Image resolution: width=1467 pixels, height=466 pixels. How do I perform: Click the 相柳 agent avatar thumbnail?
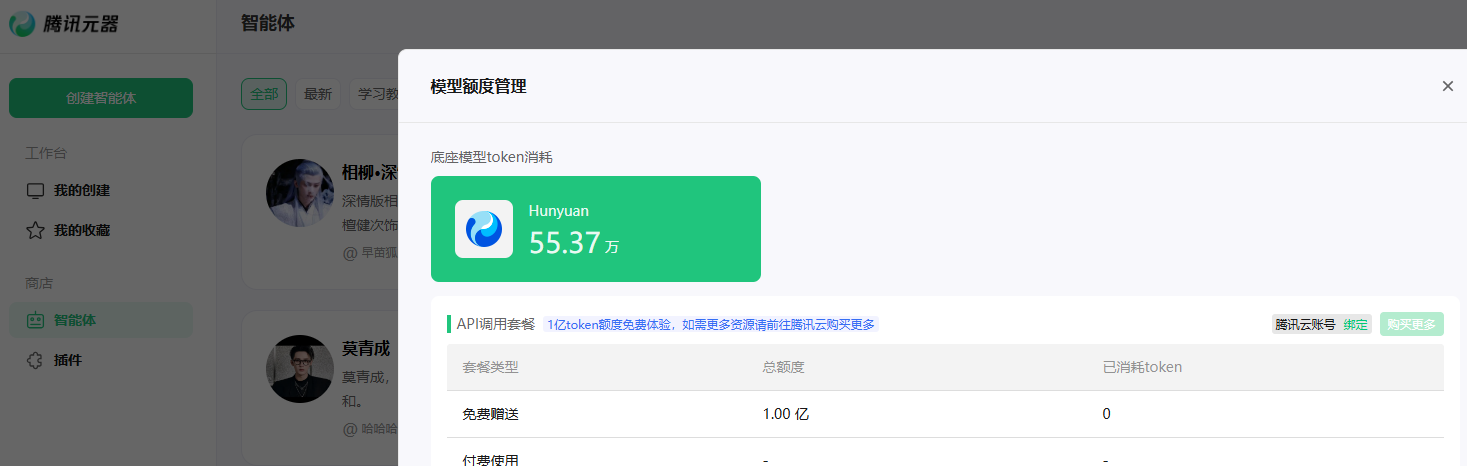coord(300,193)
